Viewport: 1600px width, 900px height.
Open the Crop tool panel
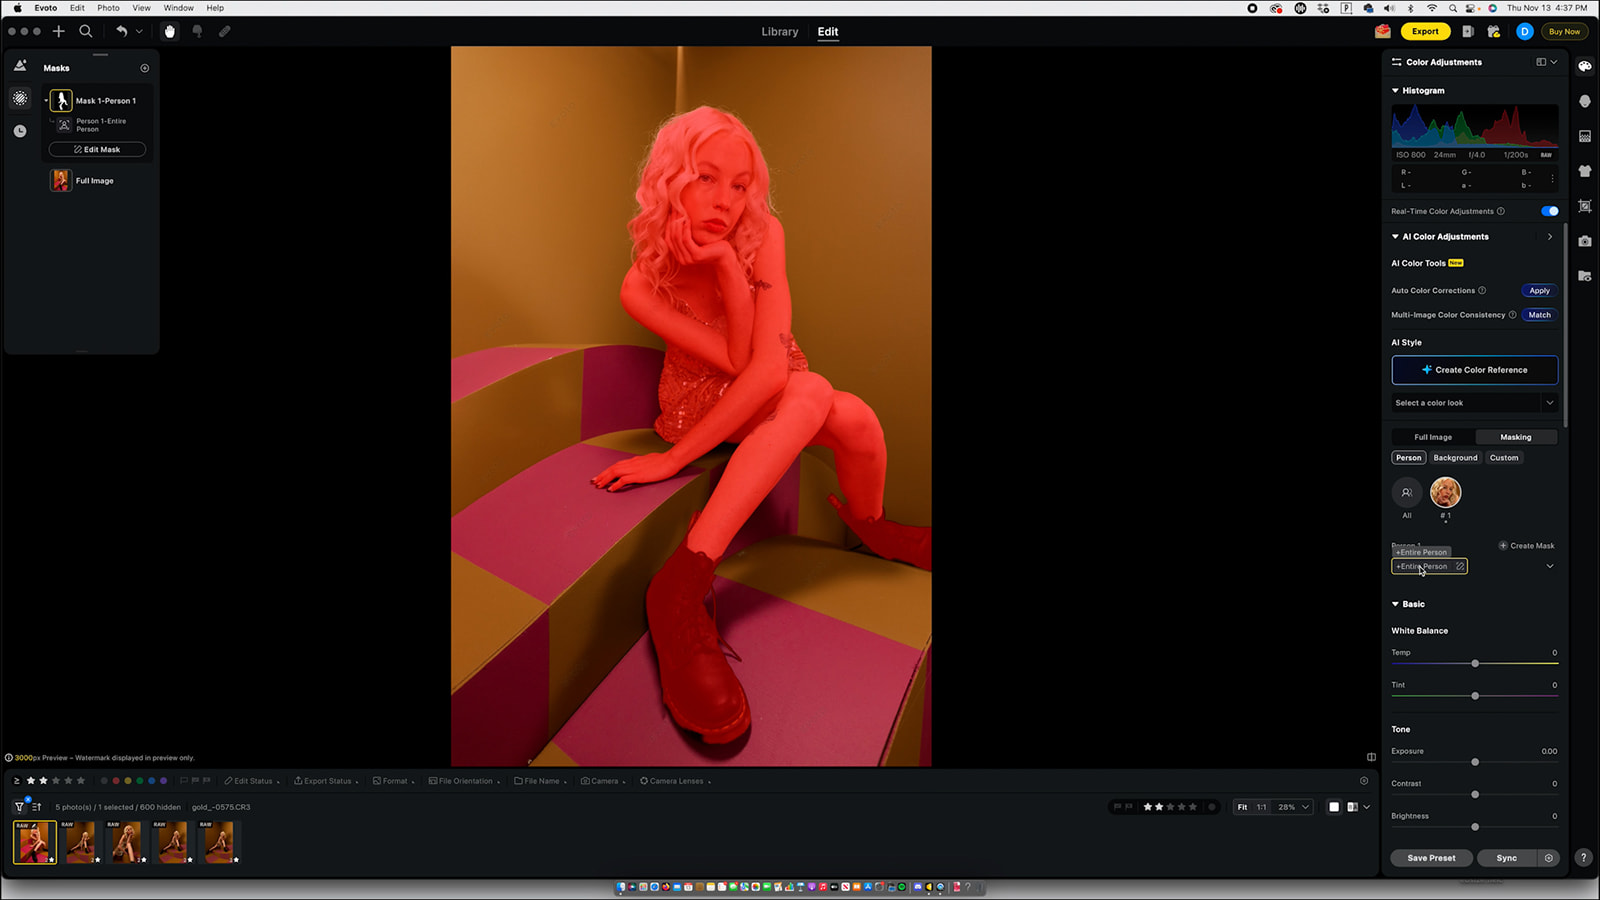(x=1585, y=206)
